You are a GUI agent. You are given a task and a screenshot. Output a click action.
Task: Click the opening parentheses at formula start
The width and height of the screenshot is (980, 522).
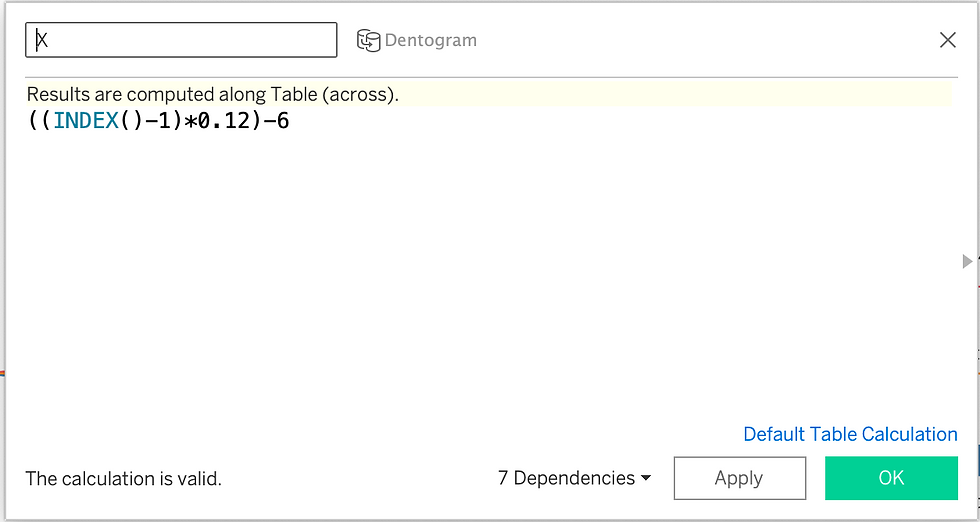(x=40, y=120)
